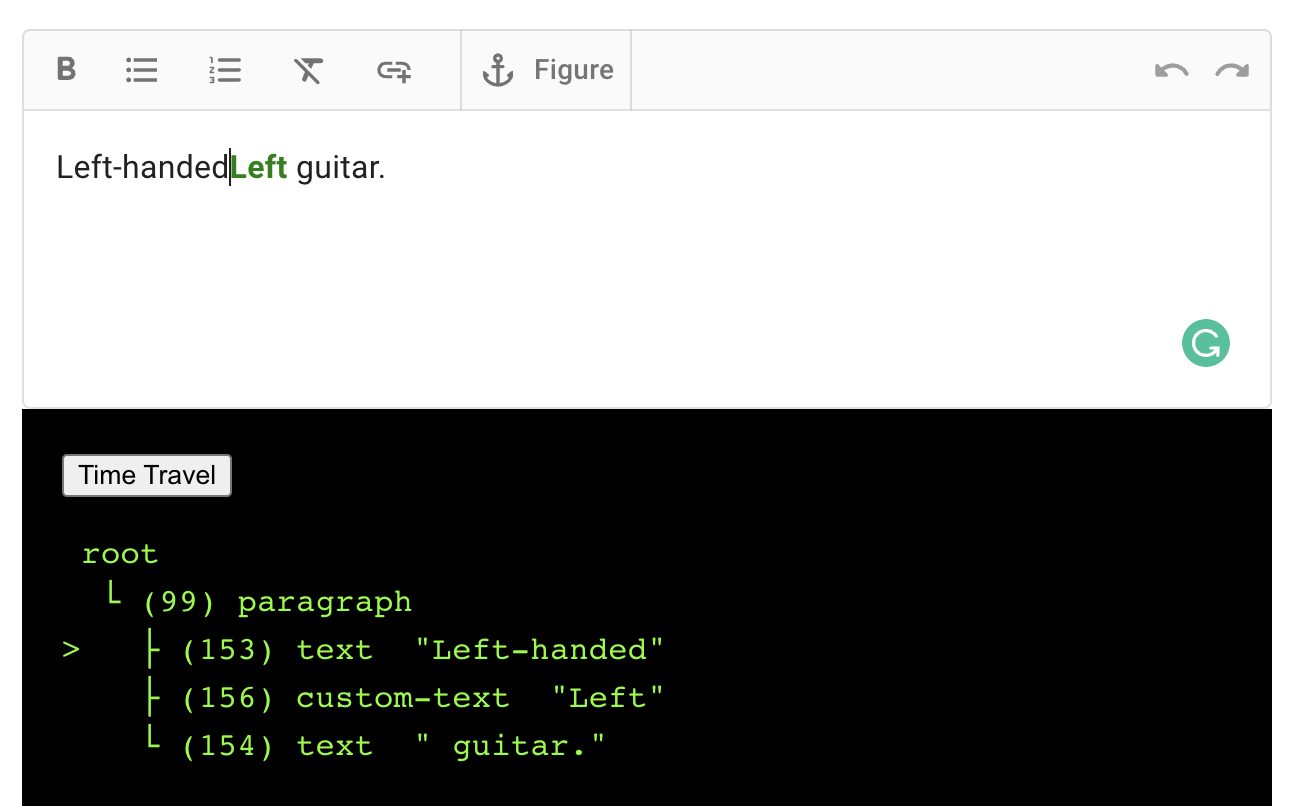The width and height of the screenshot is (1304, 806).
Task: Click the anchor icon next to Figure
Action: [497, 70]
